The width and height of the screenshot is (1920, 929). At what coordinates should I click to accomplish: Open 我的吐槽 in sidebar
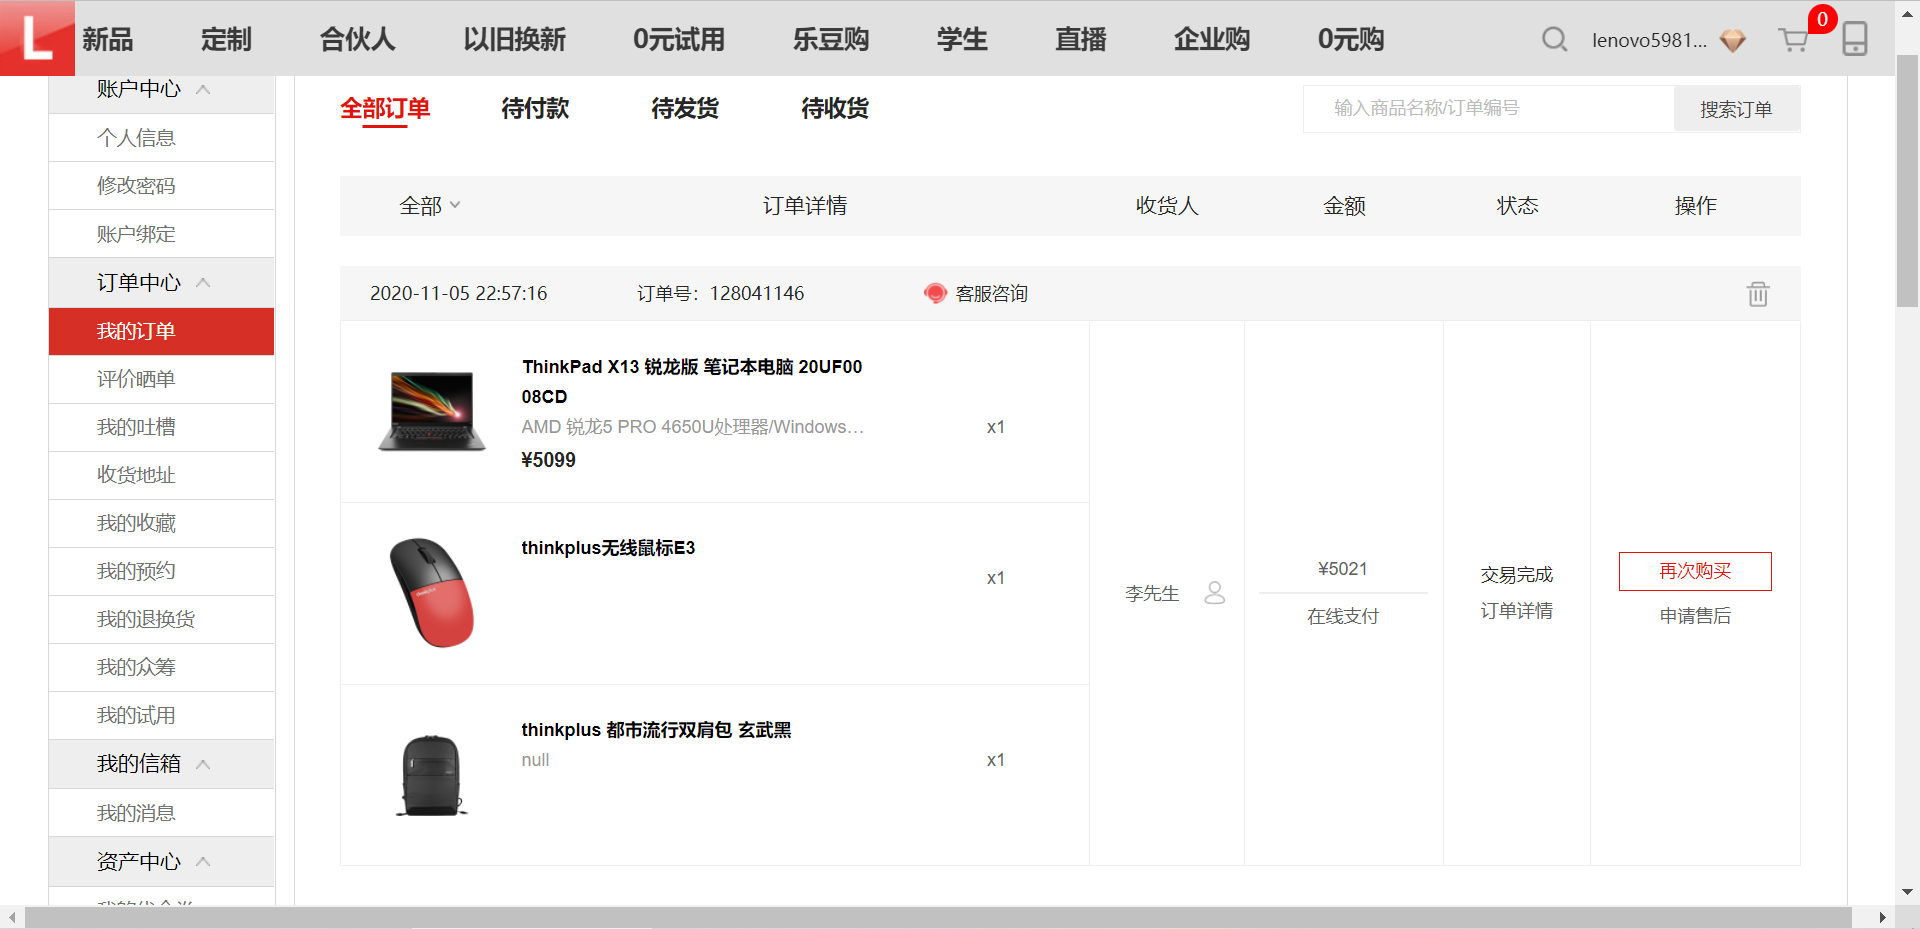(161, 427)
